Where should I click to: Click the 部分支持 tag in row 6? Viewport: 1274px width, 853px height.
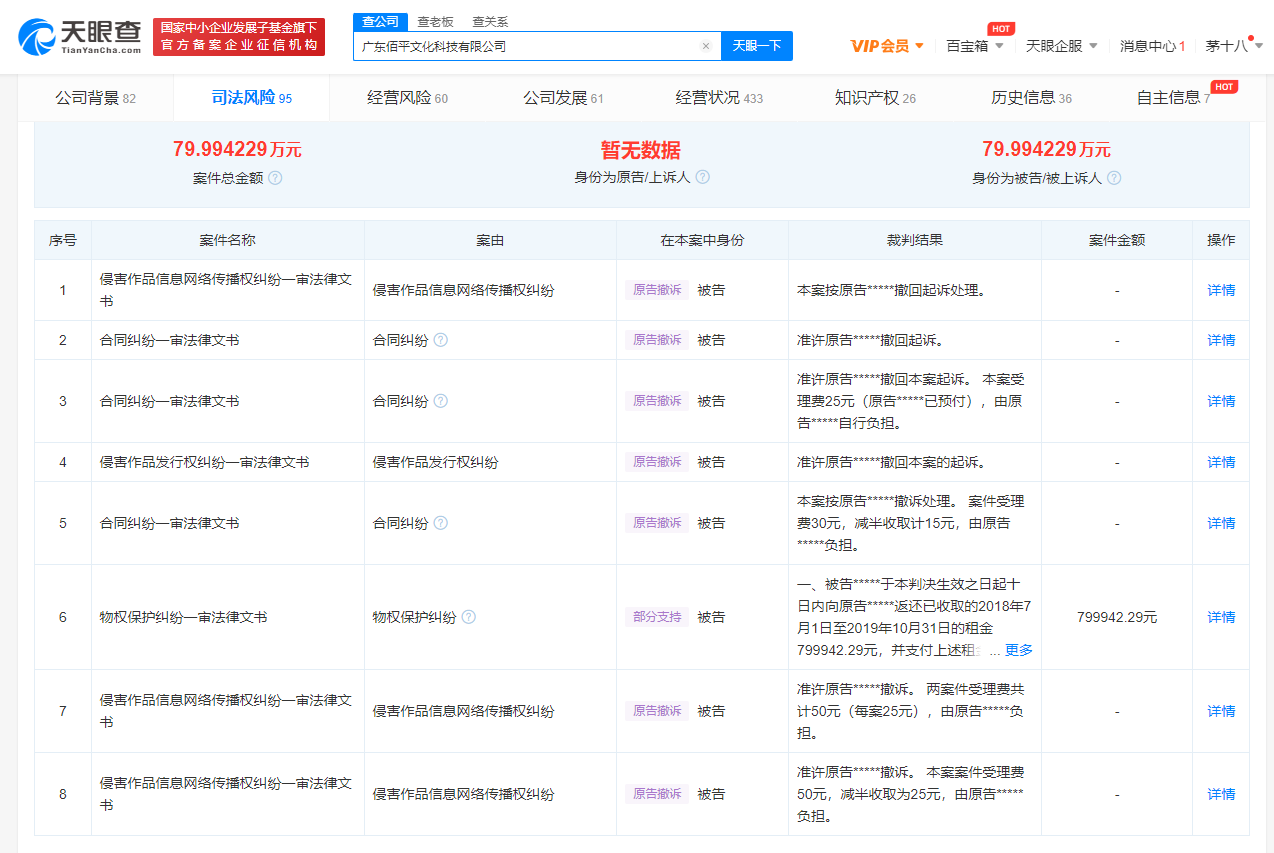point(657,617)
